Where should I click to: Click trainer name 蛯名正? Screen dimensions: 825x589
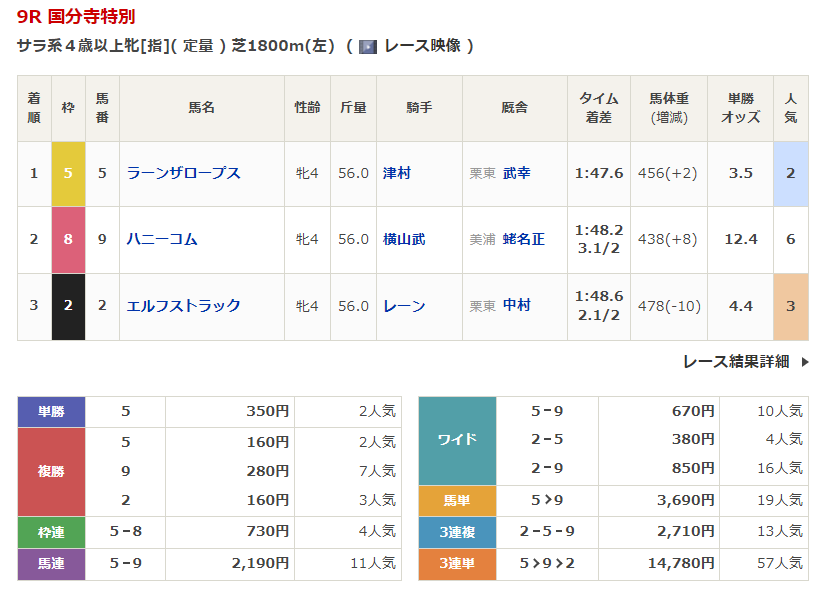(524, 239)
